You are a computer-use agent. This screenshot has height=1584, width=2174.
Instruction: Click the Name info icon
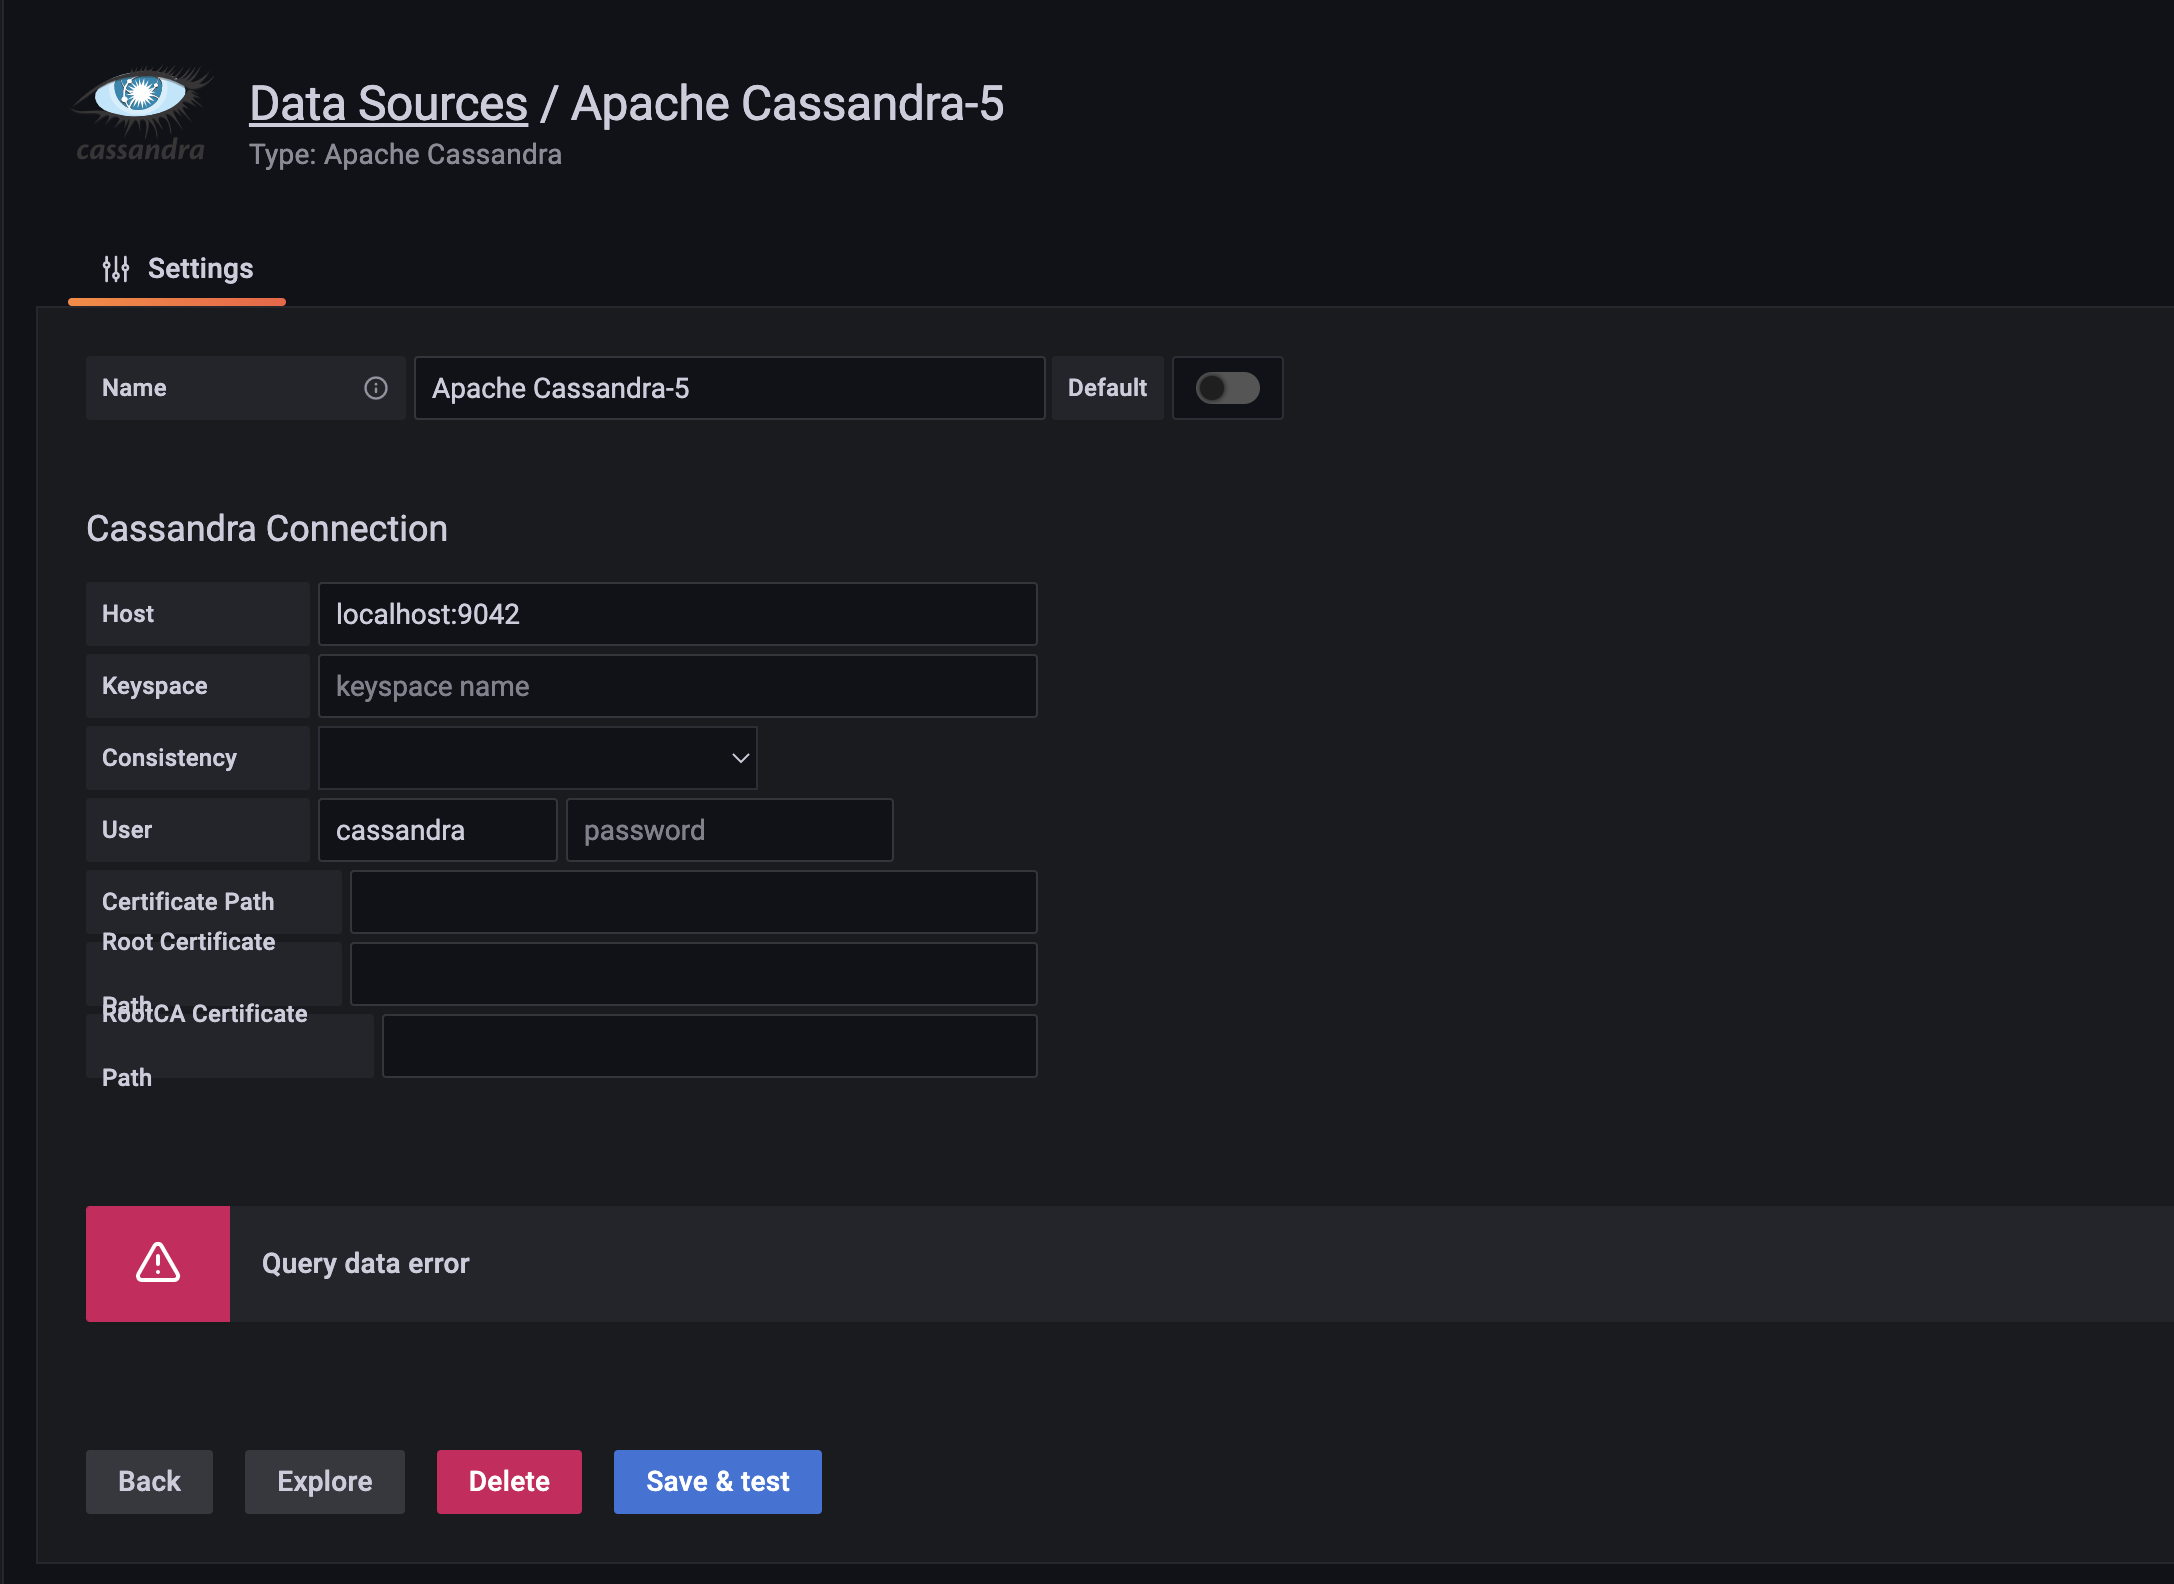(x=376, y=388)
